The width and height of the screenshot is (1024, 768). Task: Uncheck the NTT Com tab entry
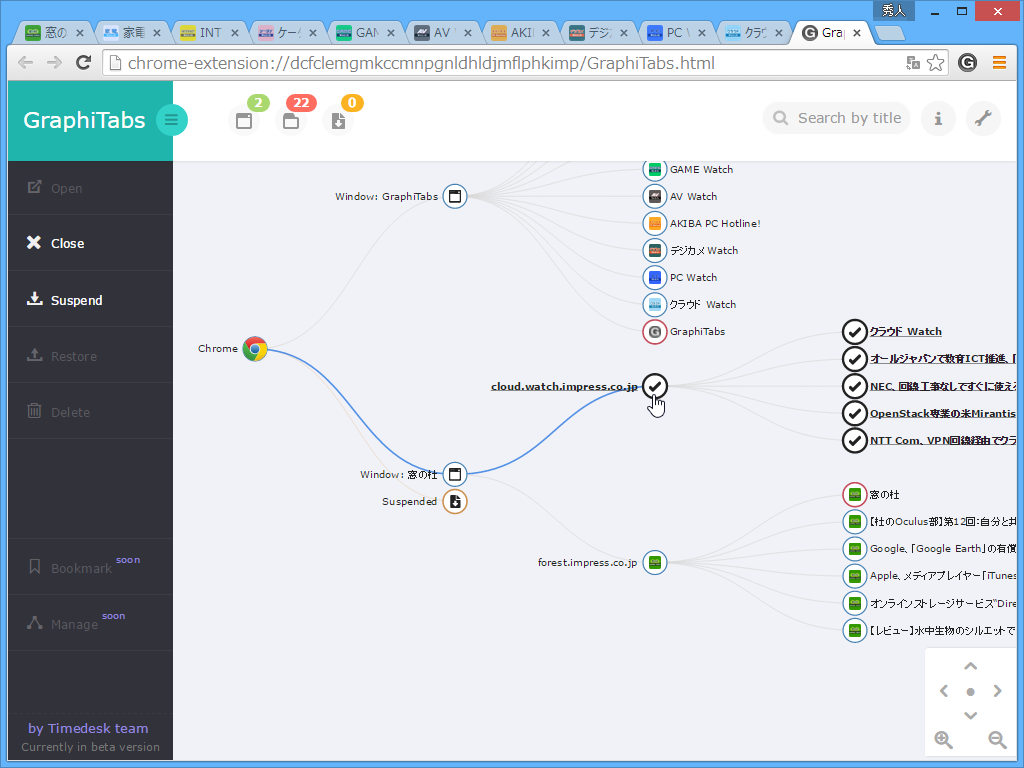tap(855, 440)
